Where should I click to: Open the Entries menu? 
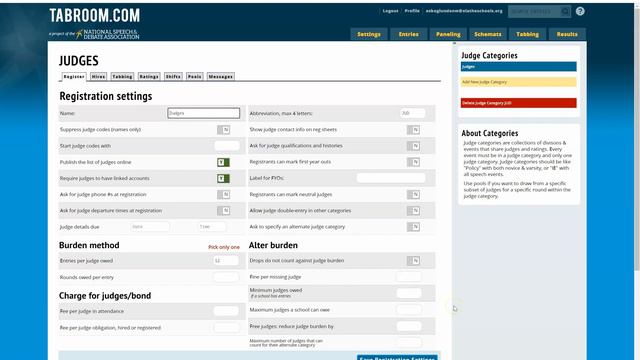tap(409, 34)
